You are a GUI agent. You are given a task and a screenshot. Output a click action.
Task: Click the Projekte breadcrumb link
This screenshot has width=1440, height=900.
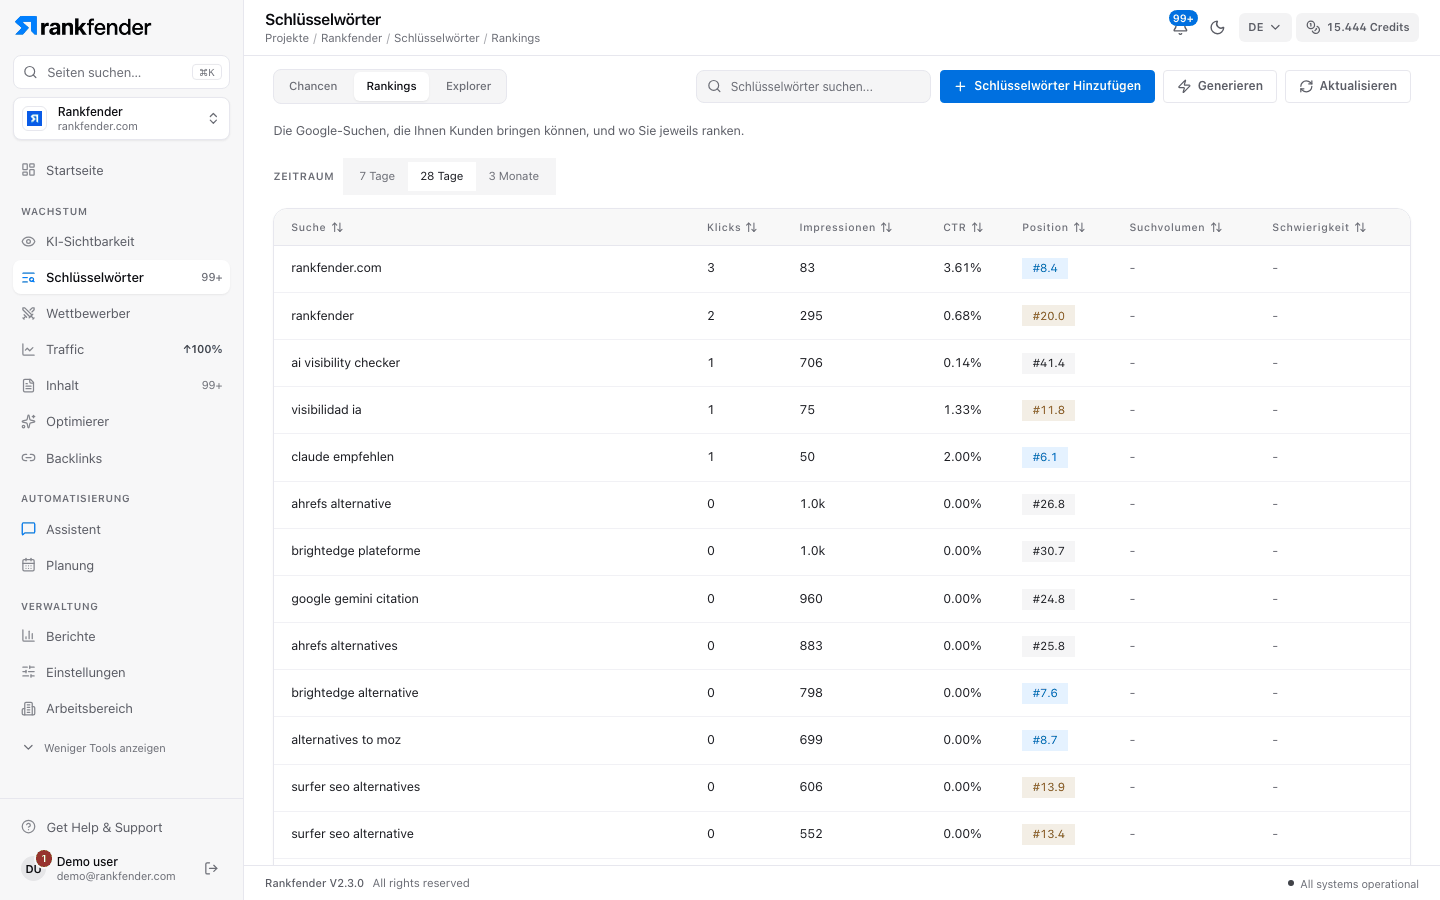pyautogui.click(x=287, y=38)
